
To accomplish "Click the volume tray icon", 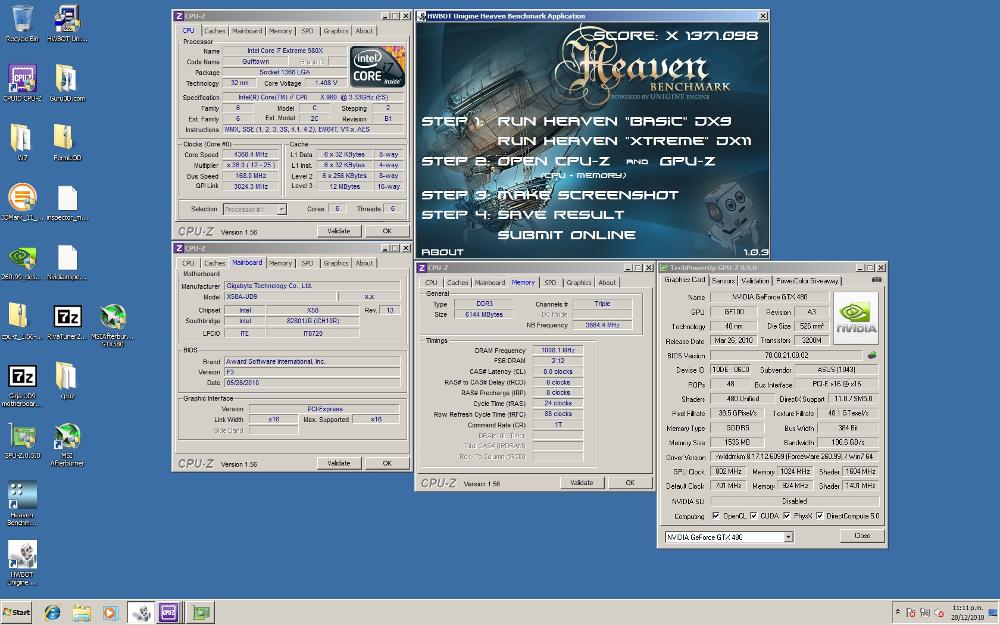I will pyautogui.click(x=938, y=612).
